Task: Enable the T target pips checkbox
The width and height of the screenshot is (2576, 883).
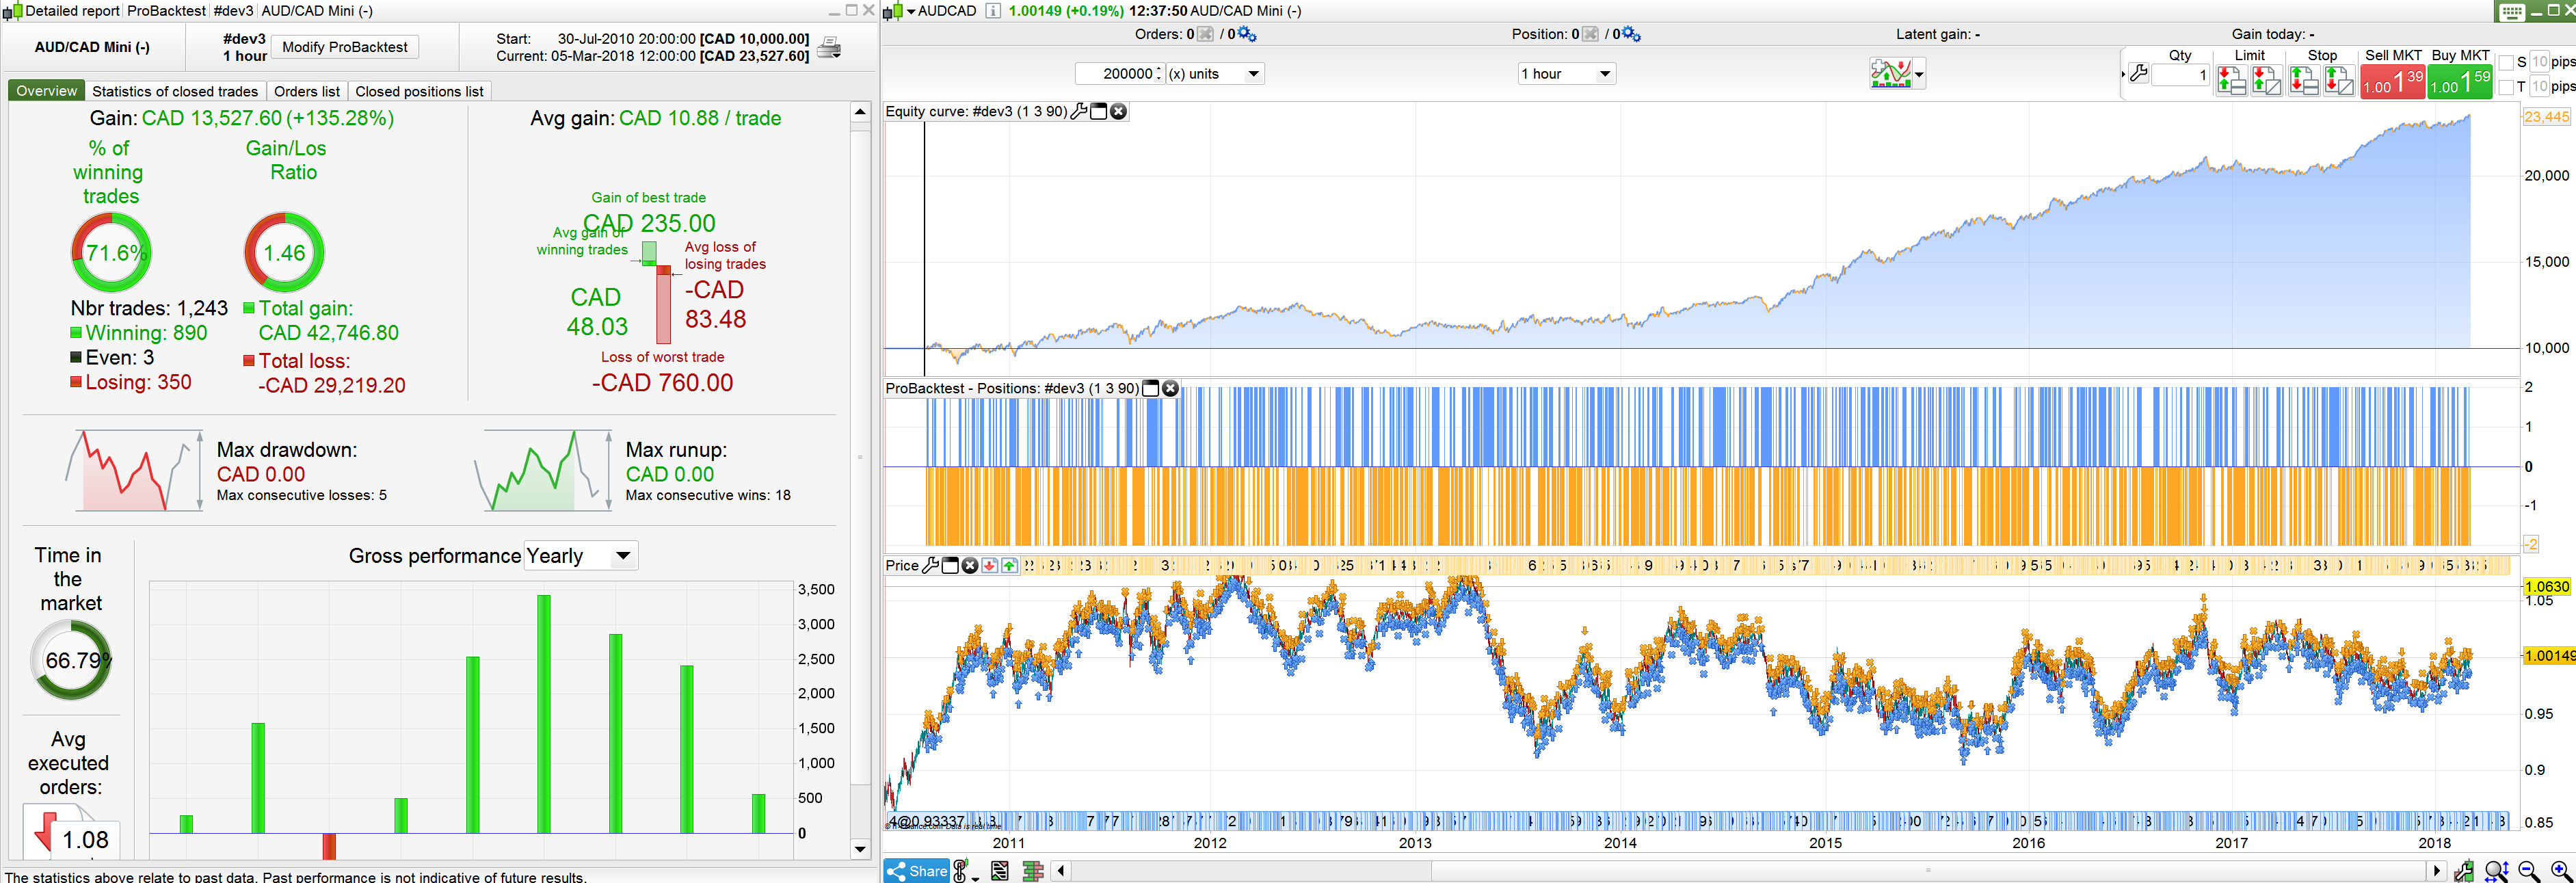Action: [2507, 88]
